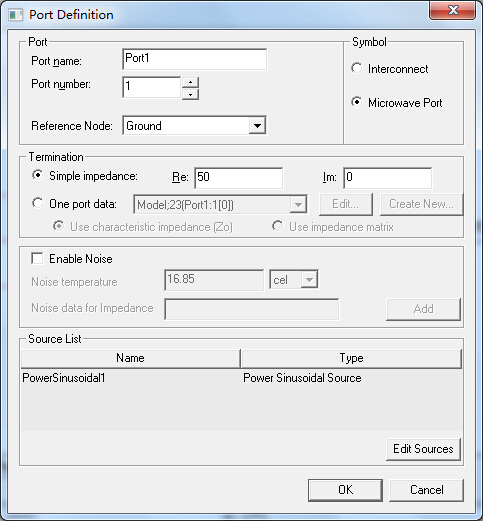Screen dimensions: 483x521
Task: Confirm with the OK button
Action: coord(345,490)
